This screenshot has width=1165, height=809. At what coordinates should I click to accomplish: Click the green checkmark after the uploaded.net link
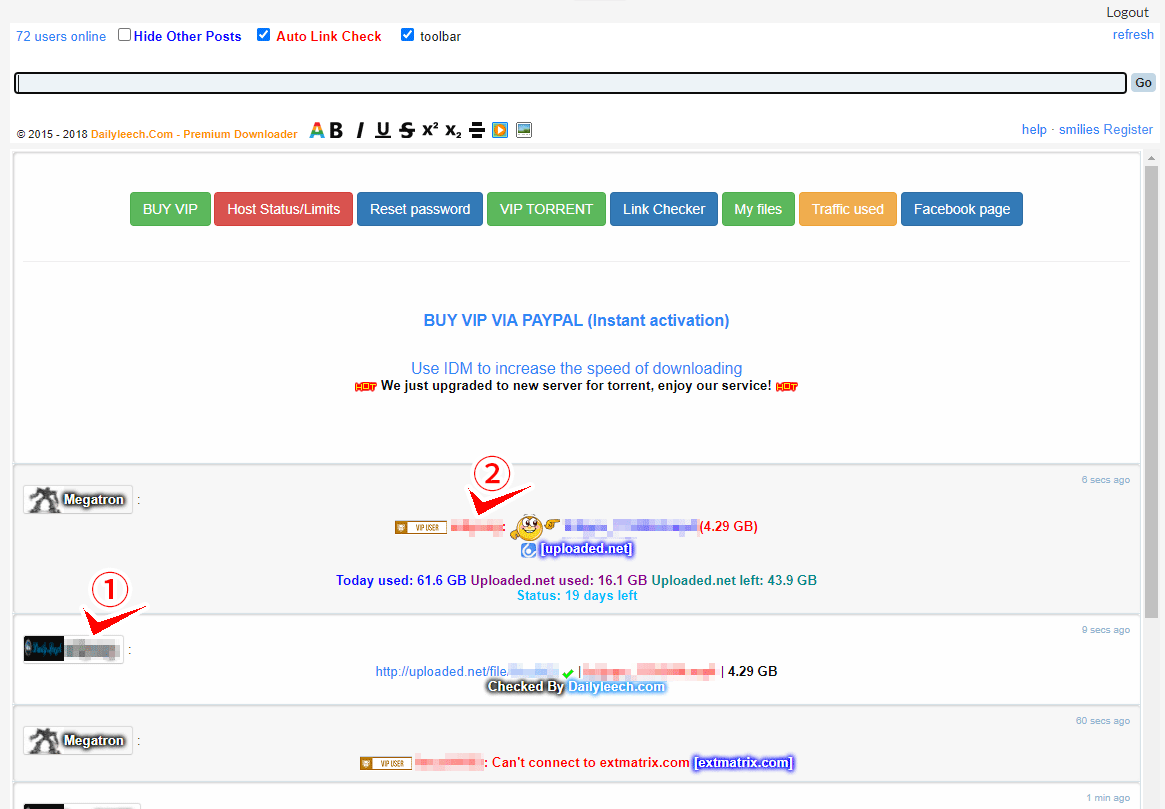coord(568,673)
